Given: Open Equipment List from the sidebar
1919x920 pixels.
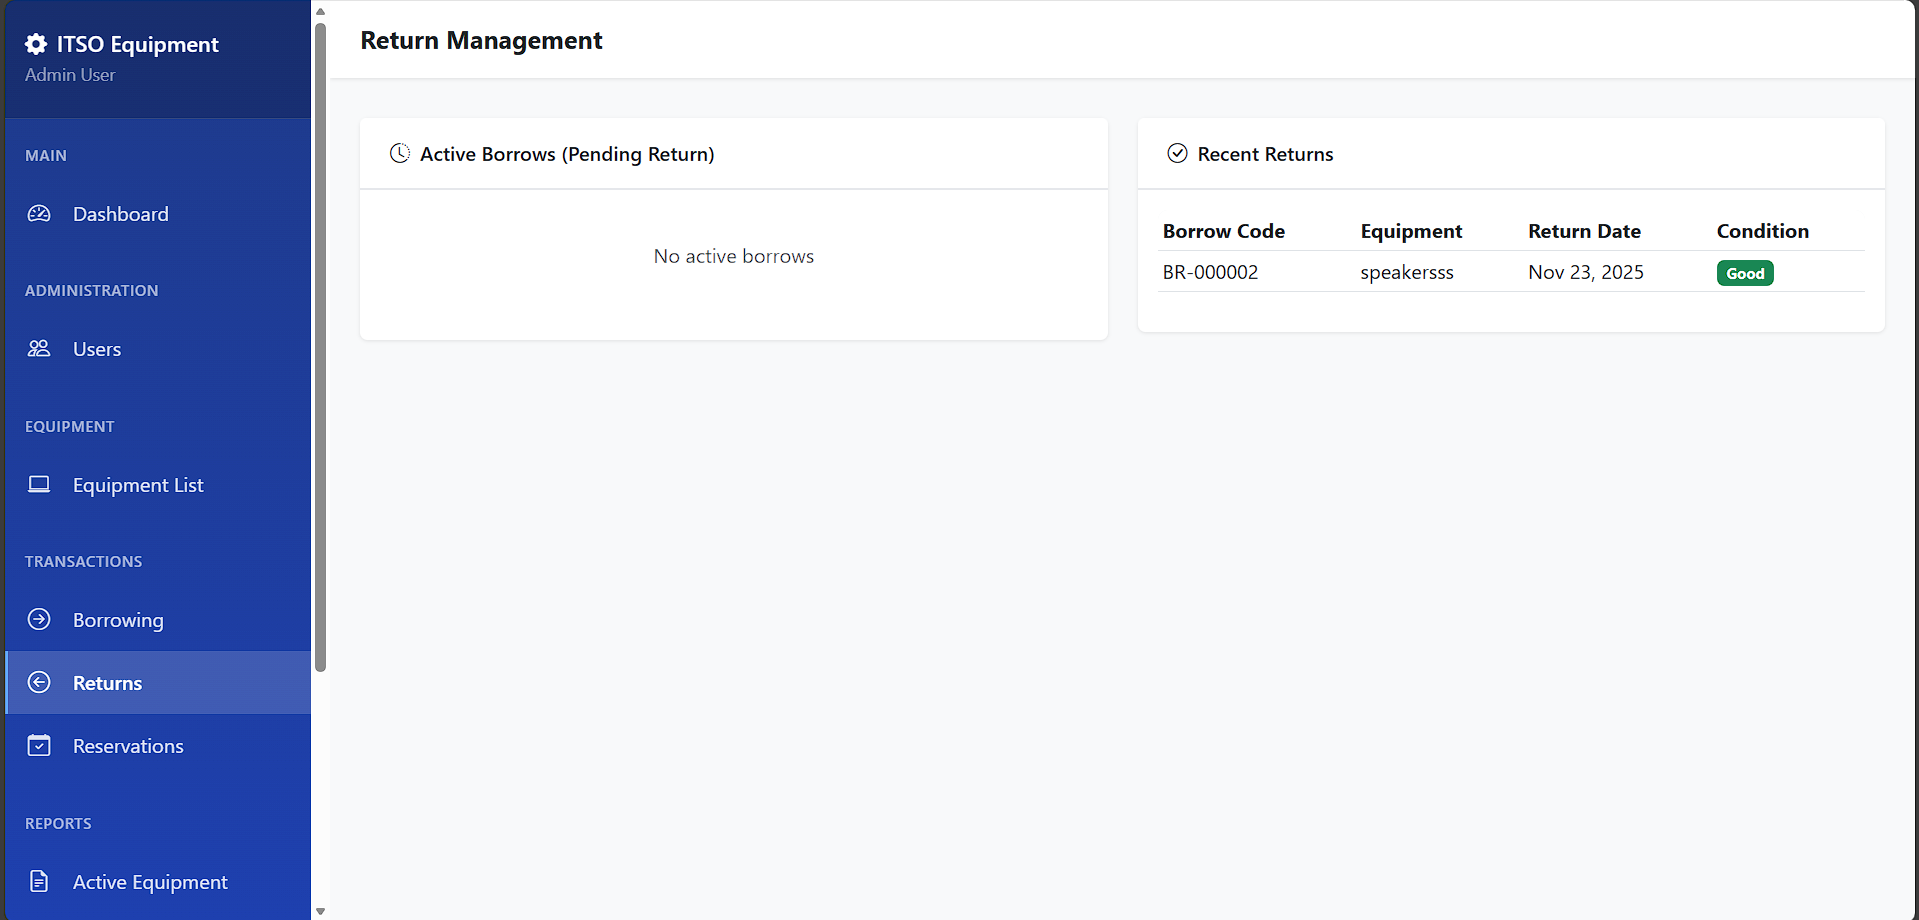Looking at the screenshot, I should pos(138,485).
